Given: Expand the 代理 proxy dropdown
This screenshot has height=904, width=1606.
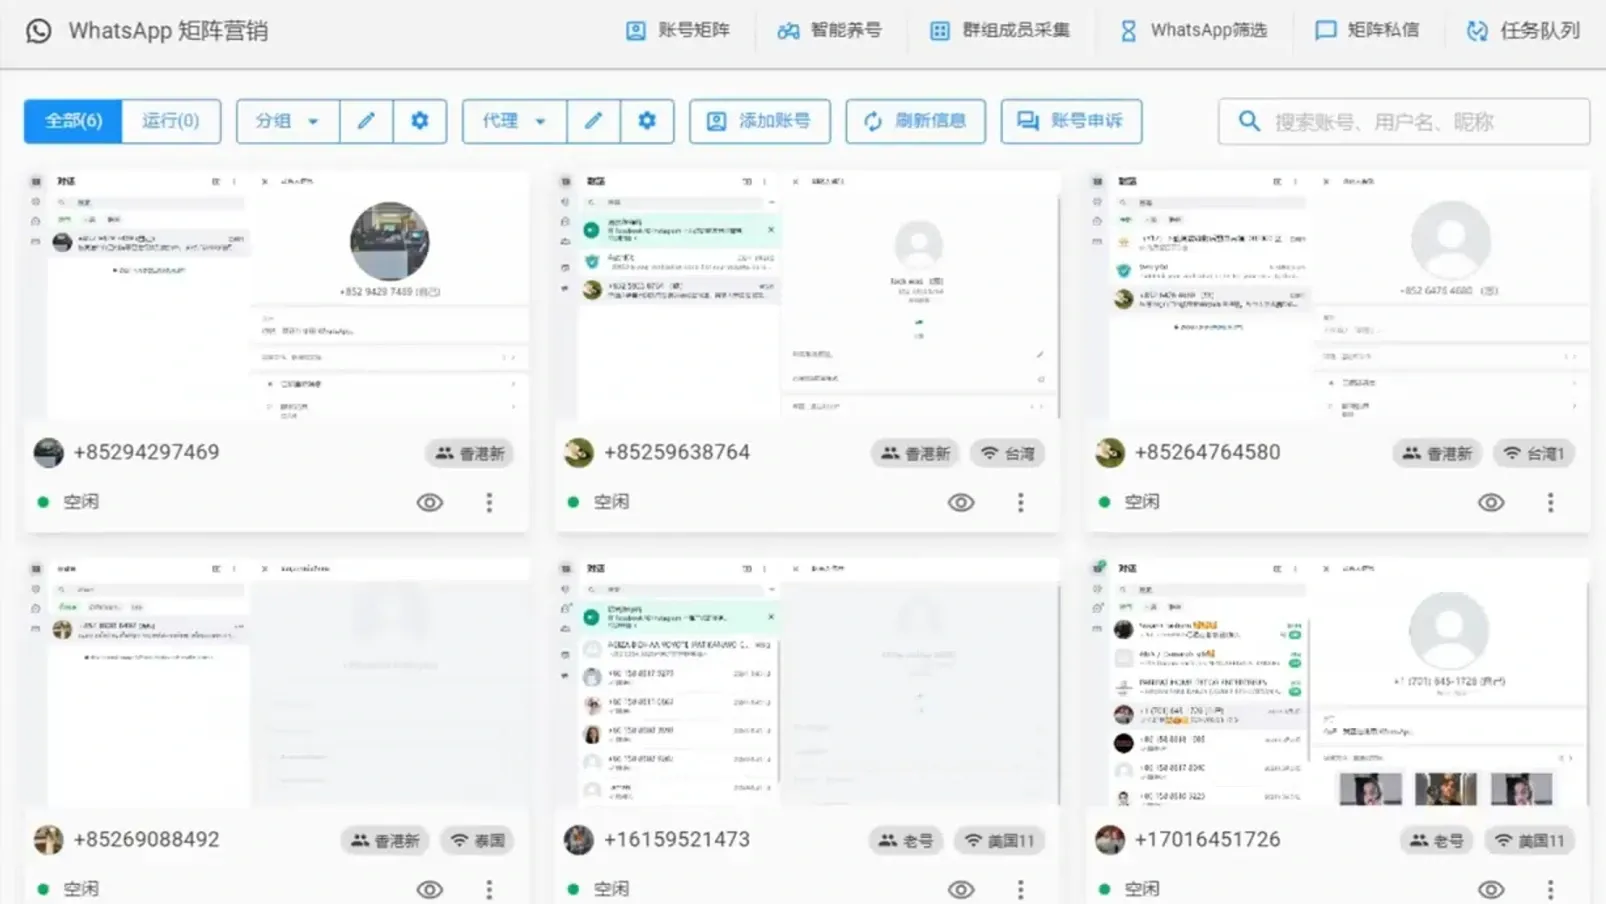Looking at the screenshot, I should (513, 121).
